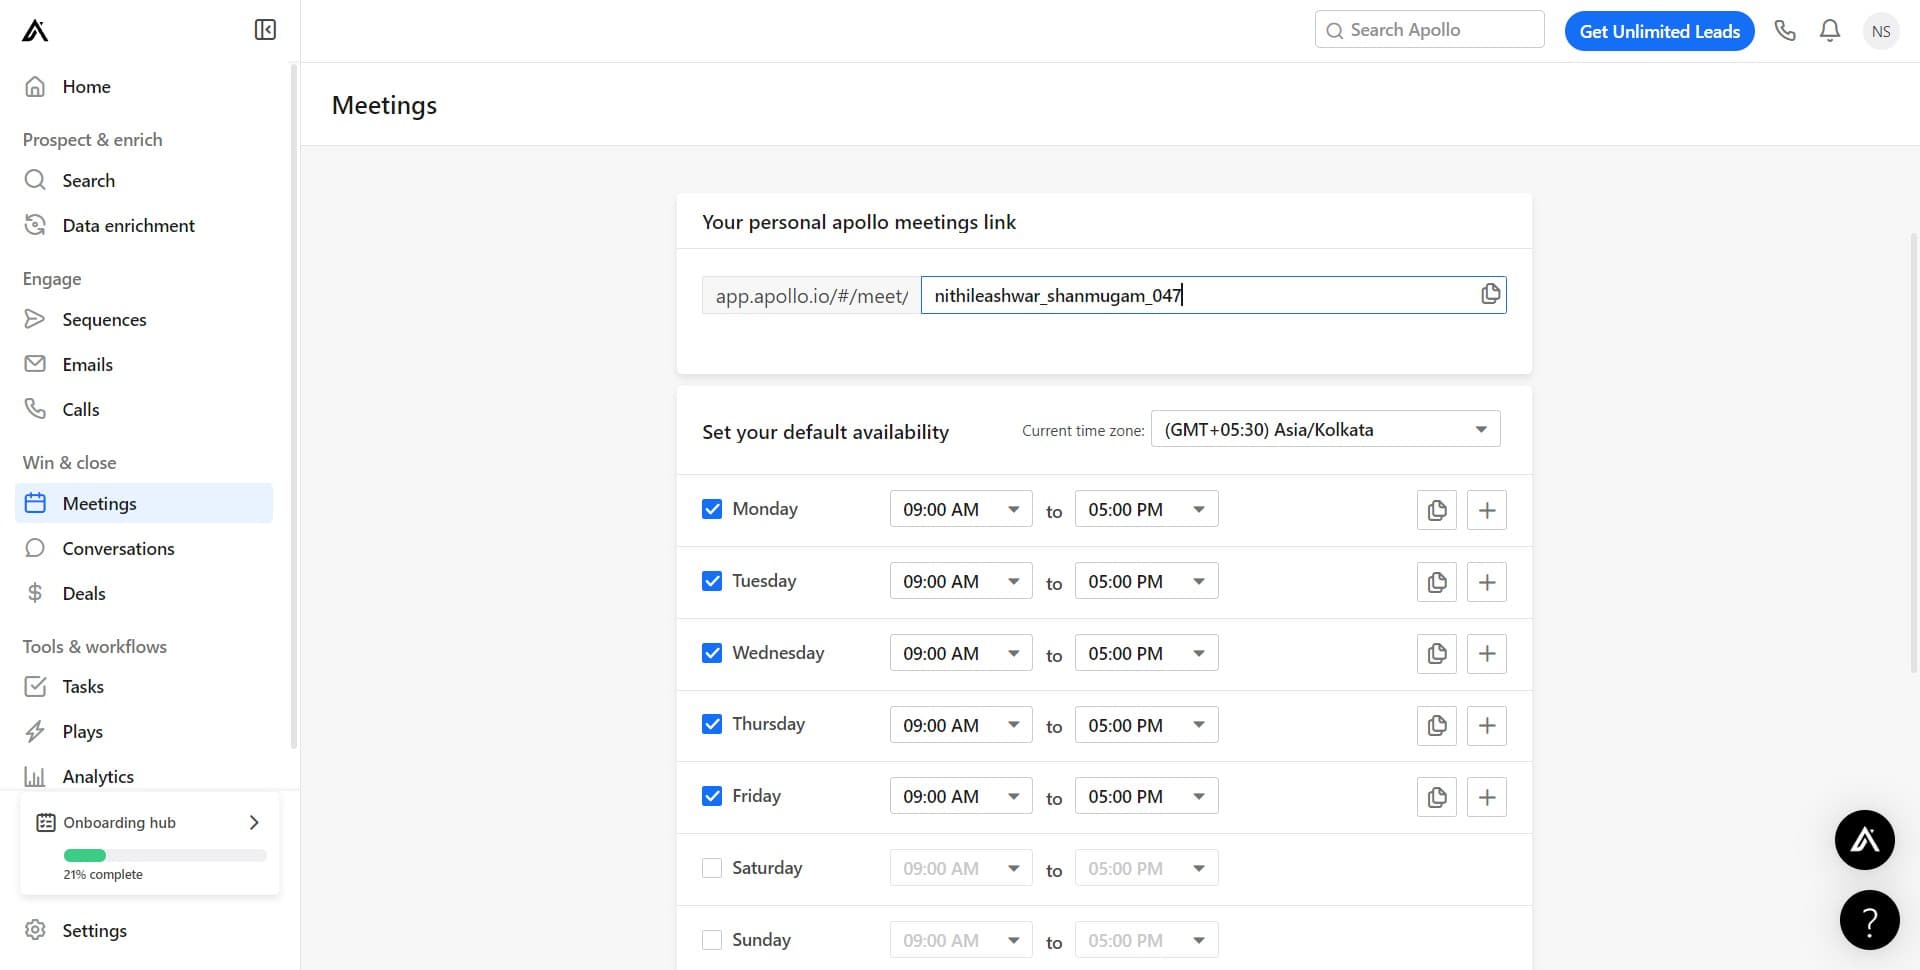Image resolution: width=1920 pixels, height=970 pixels.
Task: Collapse the sidebar with the panel icon
Action: point(265,30)
